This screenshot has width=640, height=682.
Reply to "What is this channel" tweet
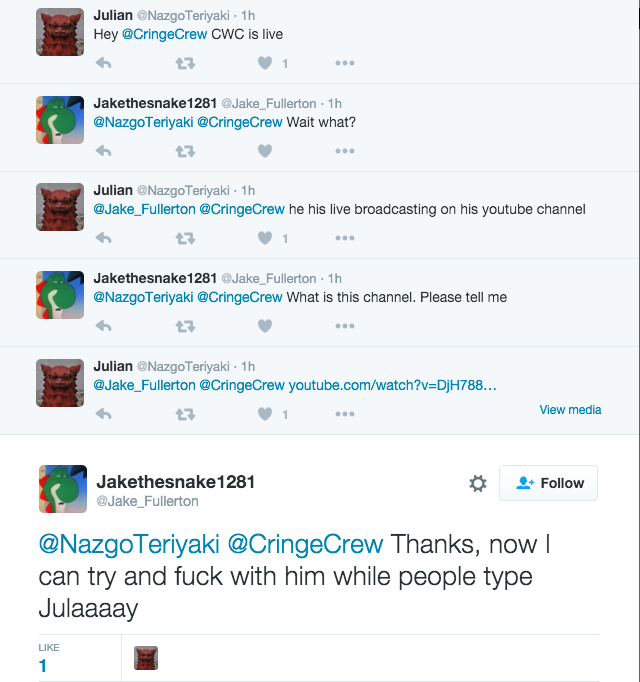(x=104, y=326)
